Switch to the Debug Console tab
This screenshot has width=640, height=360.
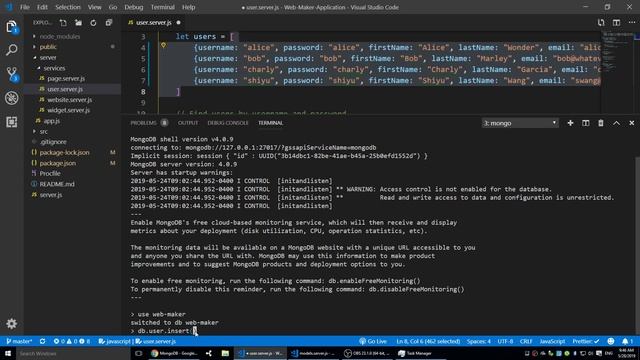pos(228,123)
